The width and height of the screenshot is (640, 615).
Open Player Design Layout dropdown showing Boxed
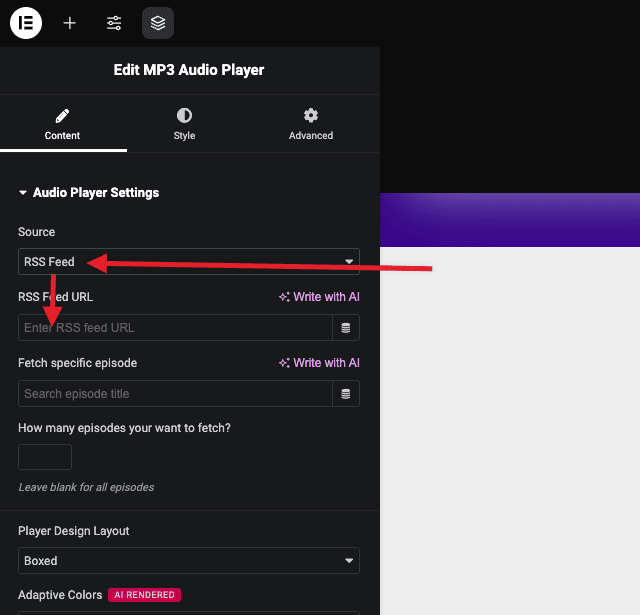[189, 561]
